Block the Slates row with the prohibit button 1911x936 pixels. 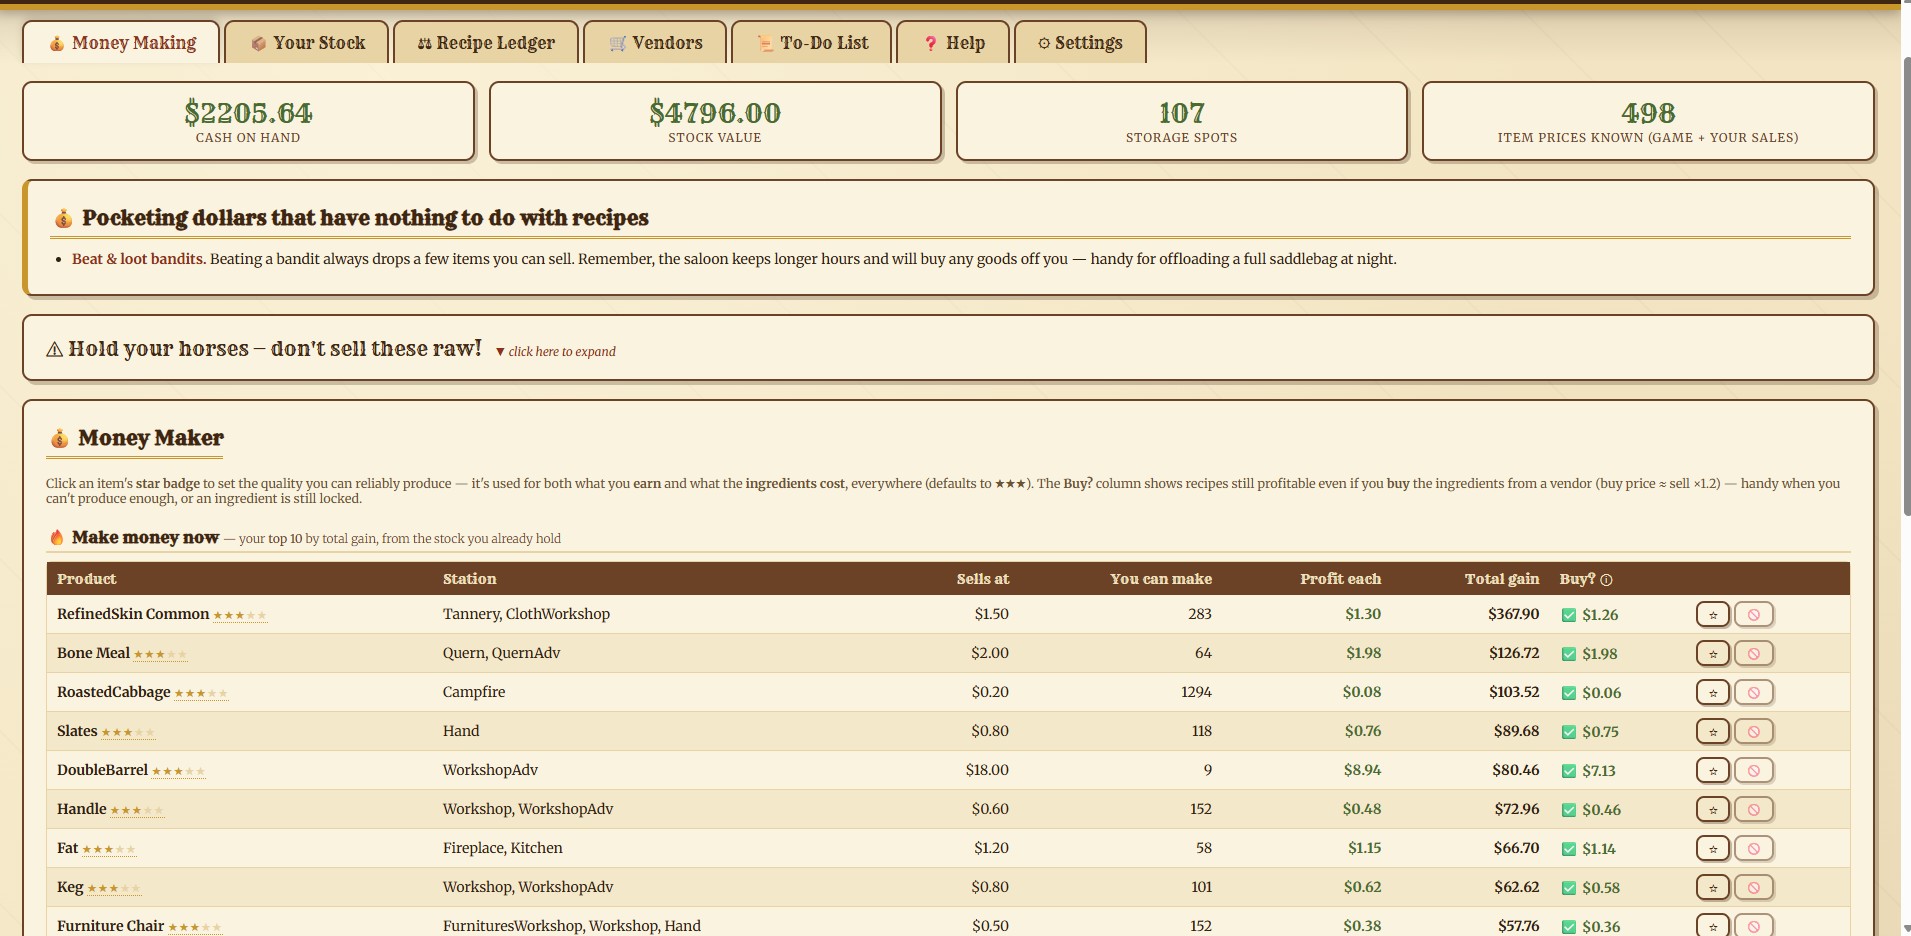(x=1753, y=731)
